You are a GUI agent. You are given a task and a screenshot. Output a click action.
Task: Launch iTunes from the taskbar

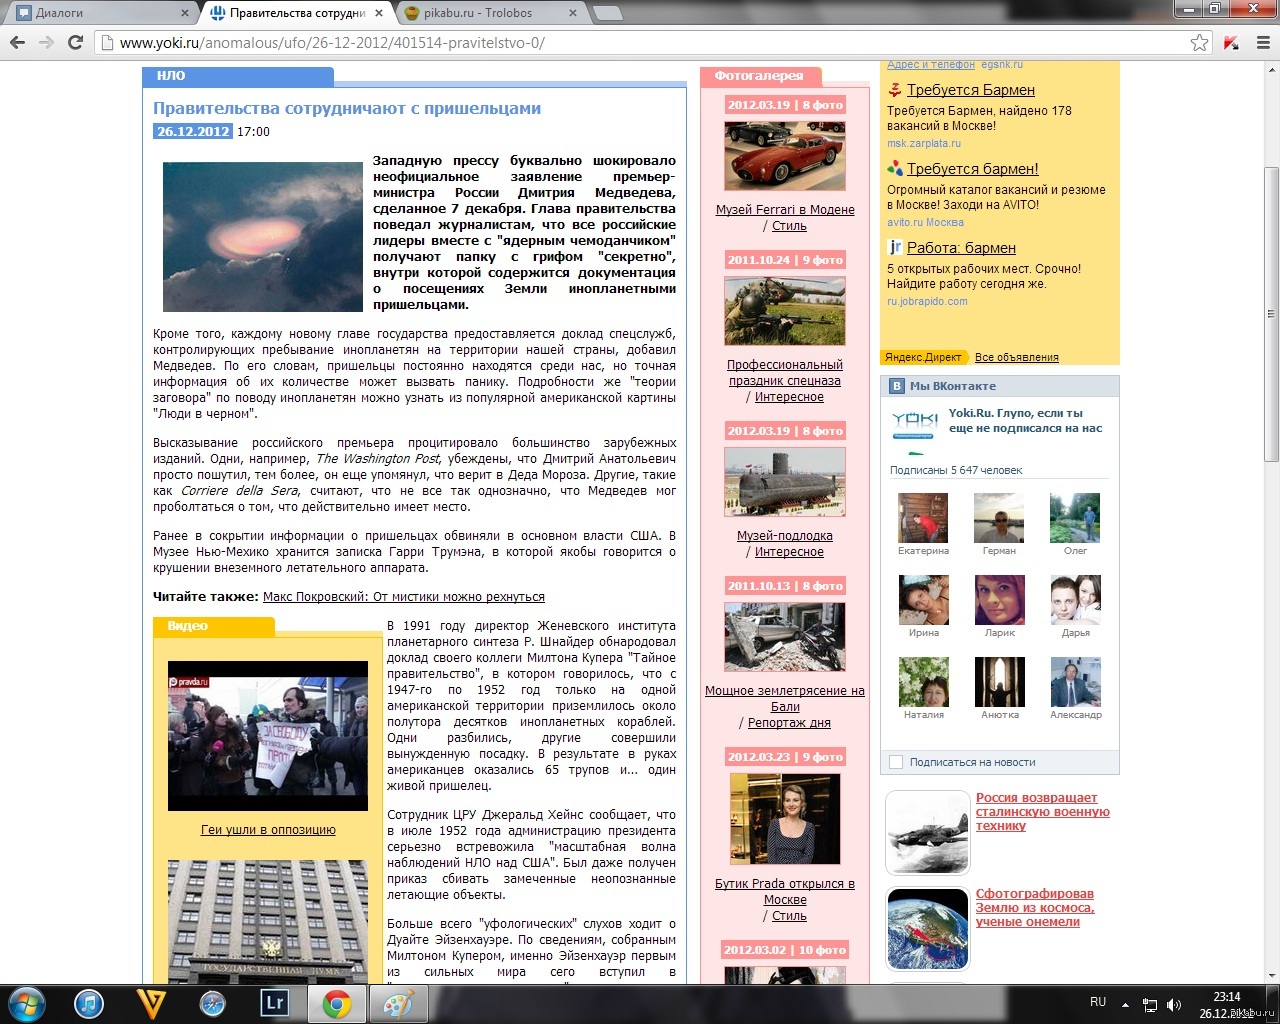point(89,1003)
